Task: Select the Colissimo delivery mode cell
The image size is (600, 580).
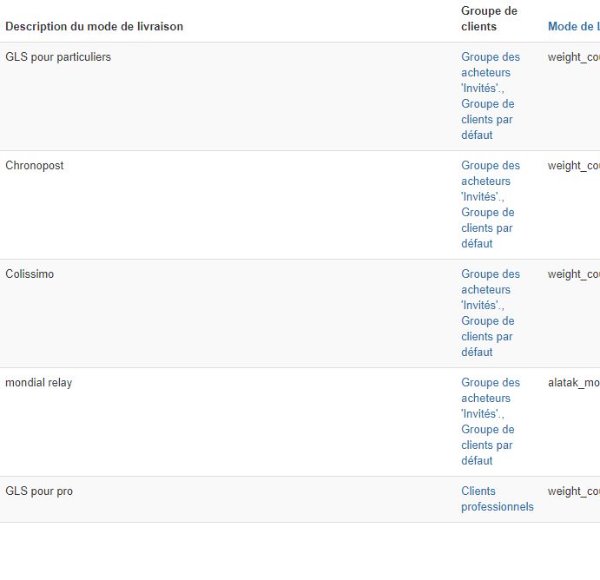Action: point(30,274)
